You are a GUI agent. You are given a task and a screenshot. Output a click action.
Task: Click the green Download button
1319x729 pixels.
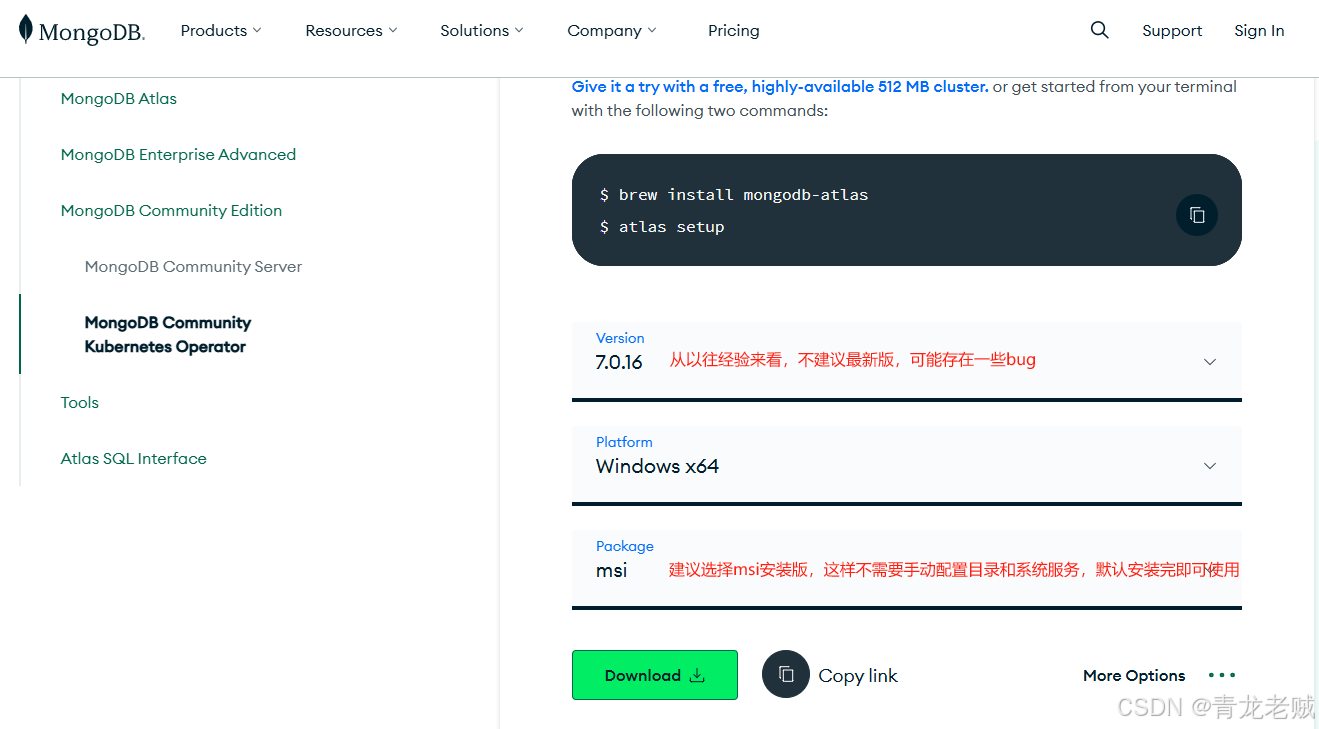pyautogui.click(x=655, y=675)
